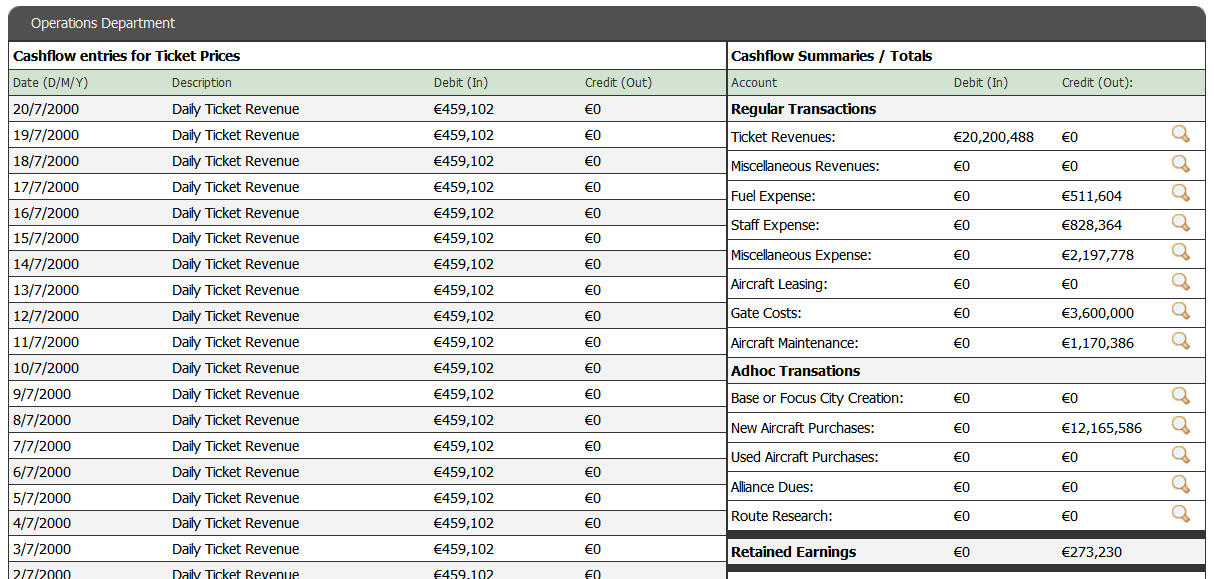Image resolution: width=1214 pixels, height=579 pixels.
Task: View Aircraft Maintenance cashflow magnifier
Action: click(1180, 340)
